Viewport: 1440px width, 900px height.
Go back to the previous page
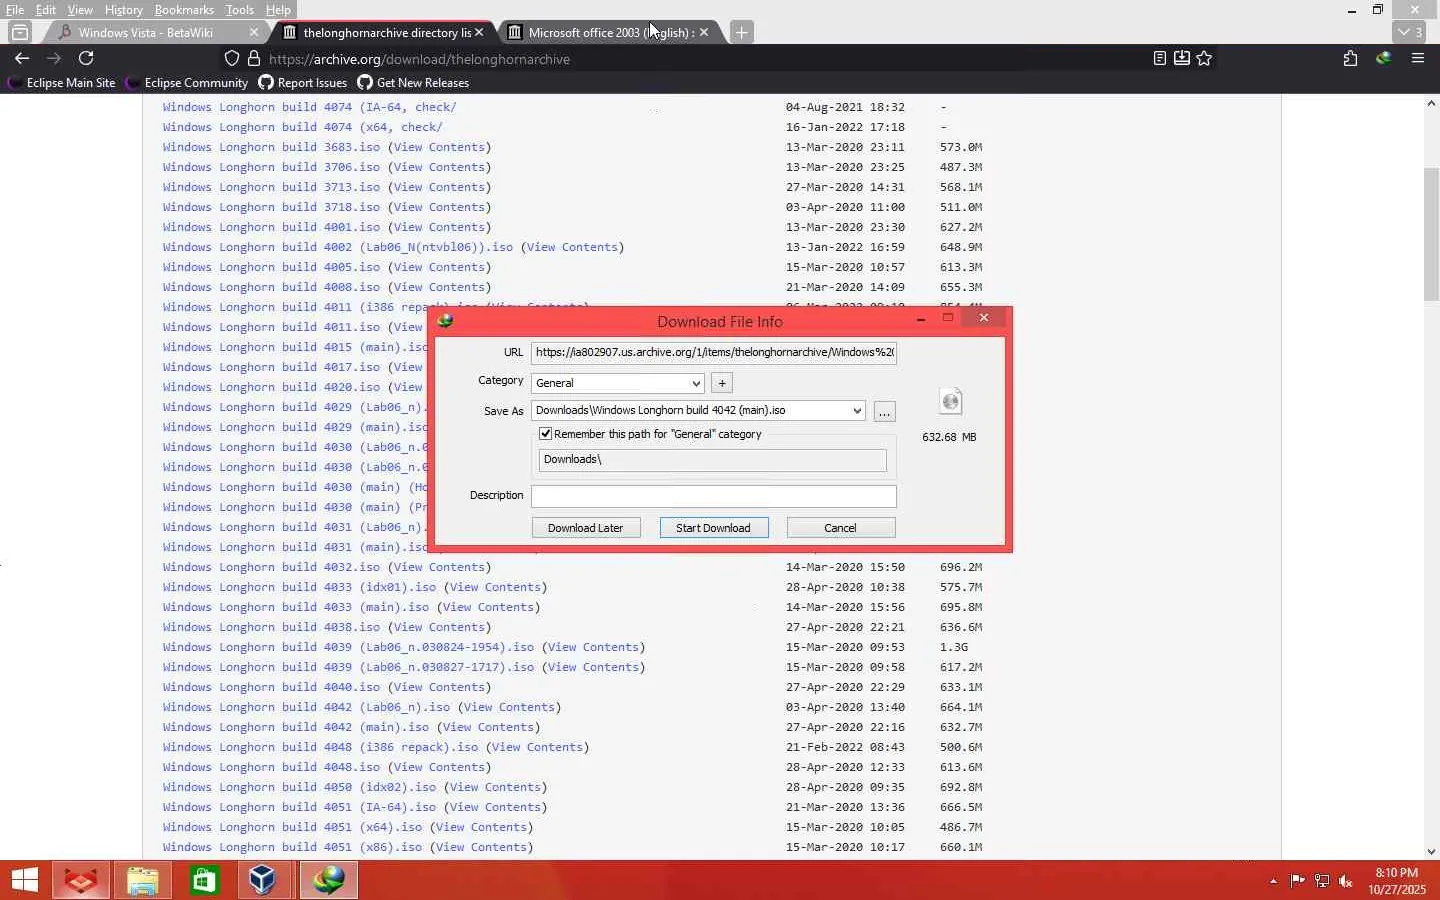pyautogui.click(x=22, y=59)
